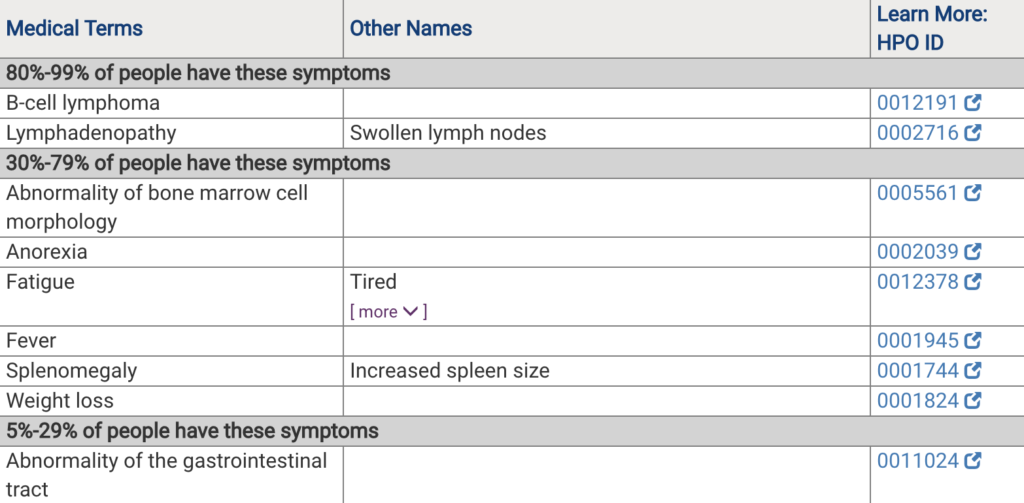1024x503 pixels.
Task: Click the Medical Terms column header
Action: click(x=74, y=28)
